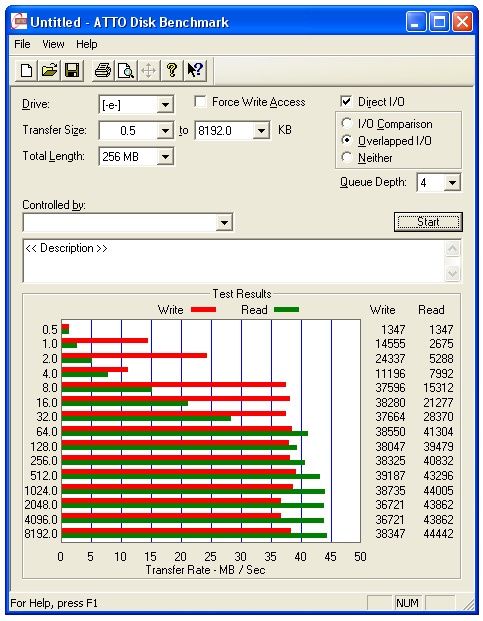
Task: Expand the Drive dropdown showing [-e-]
Action: 165,105
